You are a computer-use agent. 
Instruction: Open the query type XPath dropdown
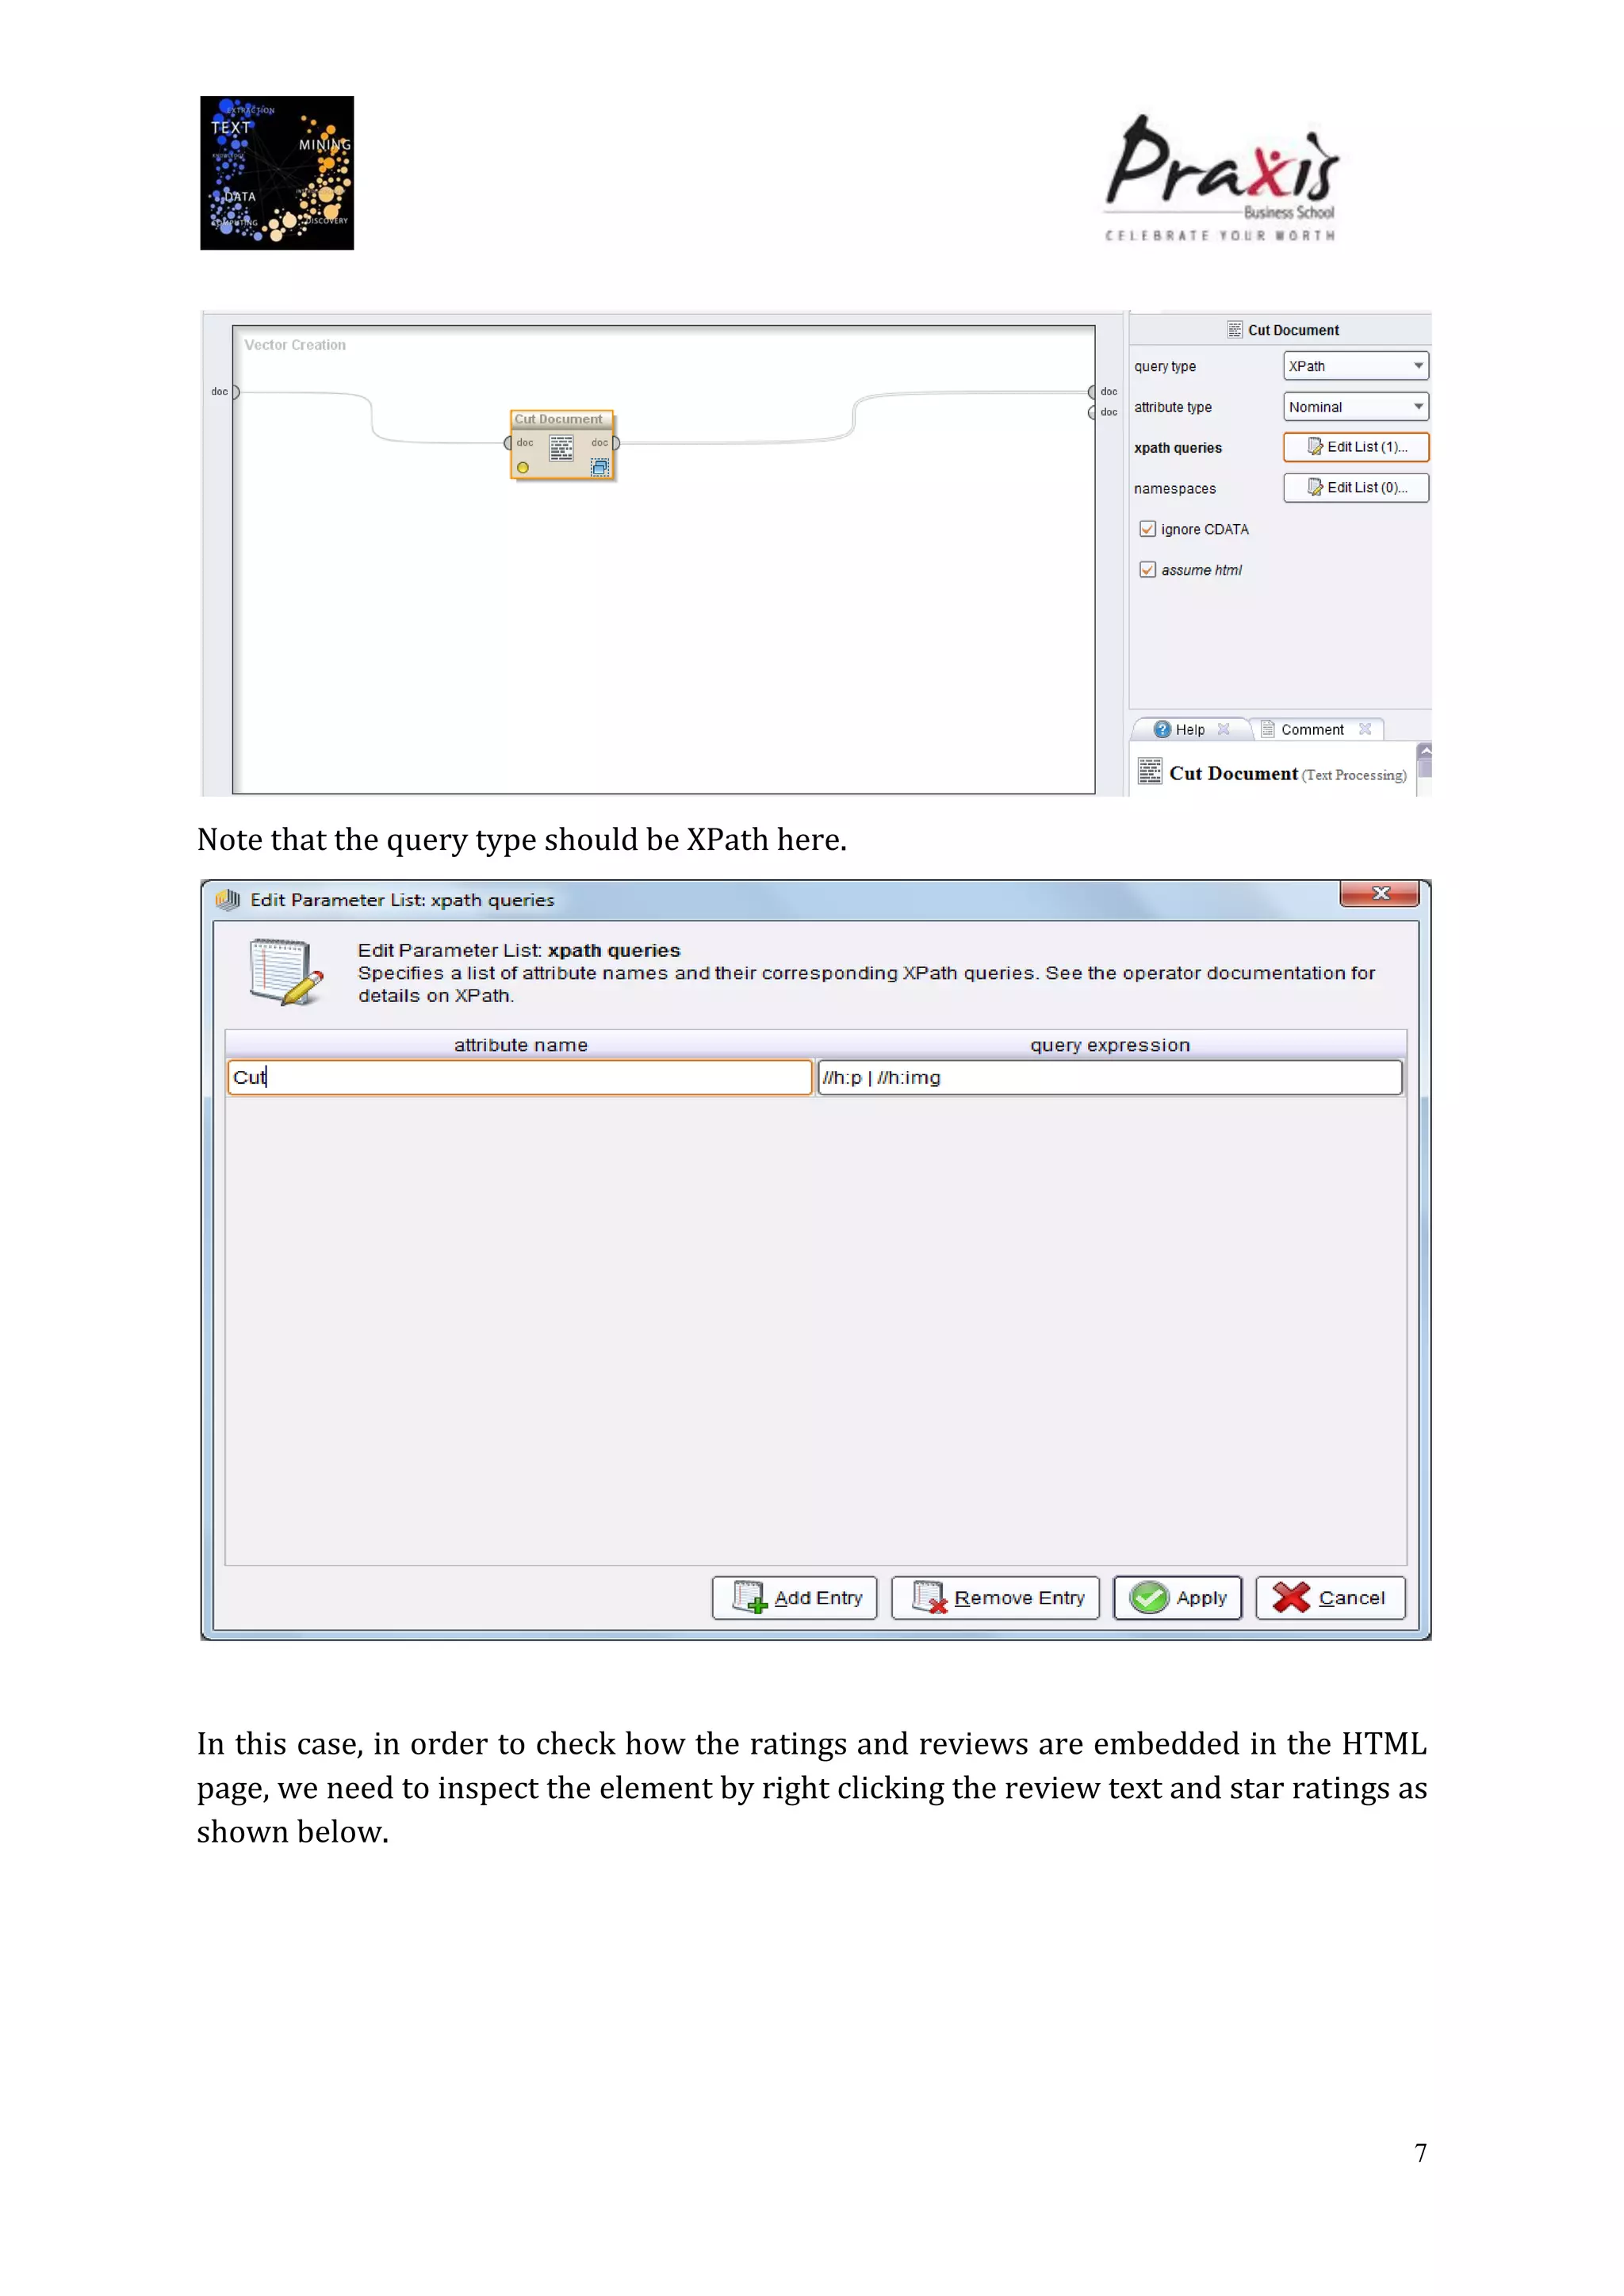[1356, 366]
